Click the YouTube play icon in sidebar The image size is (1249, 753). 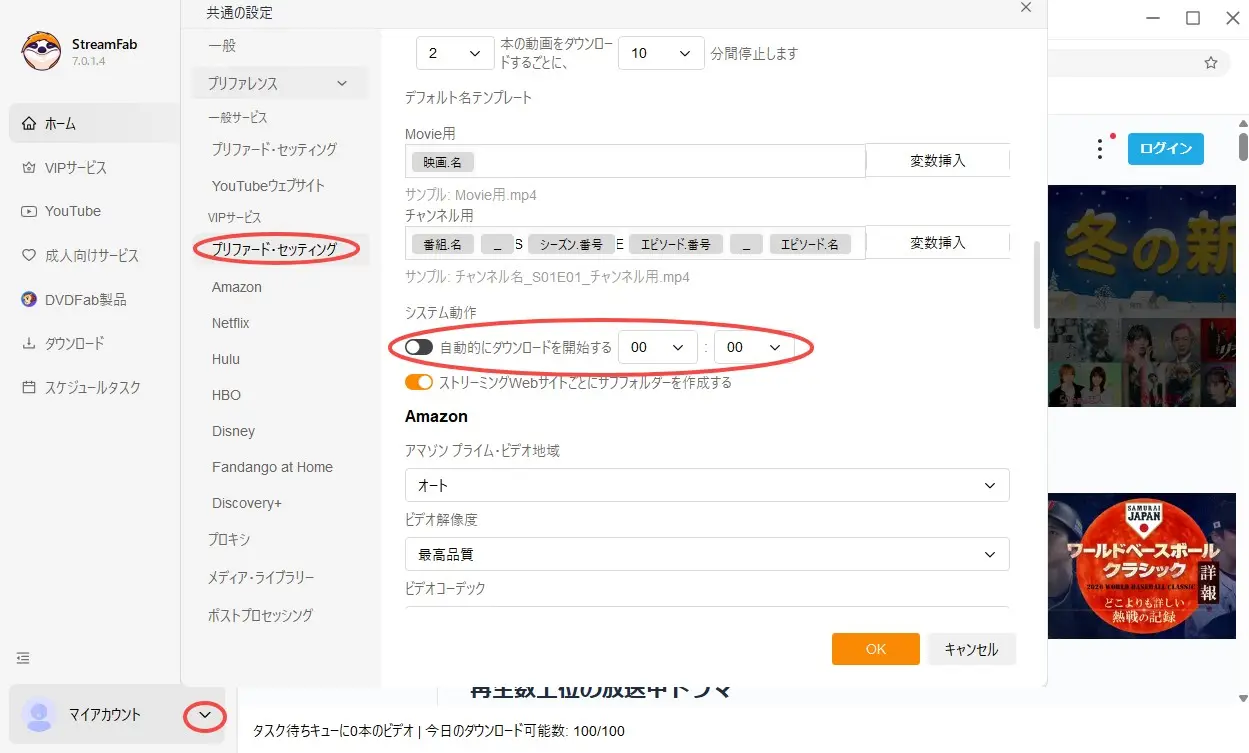(28, 211)
